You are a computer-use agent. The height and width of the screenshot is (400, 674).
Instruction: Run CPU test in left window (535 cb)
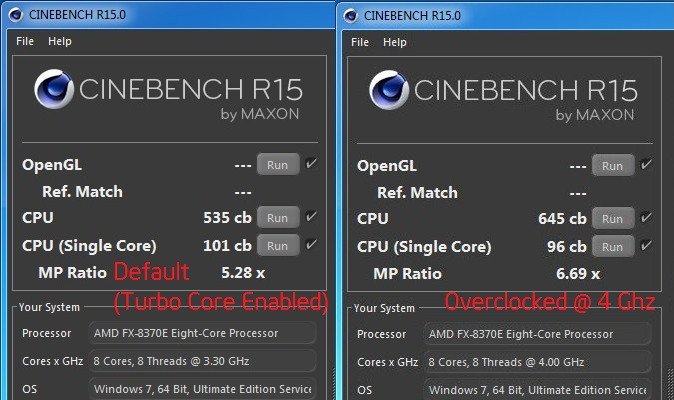(x=278, y=217)
